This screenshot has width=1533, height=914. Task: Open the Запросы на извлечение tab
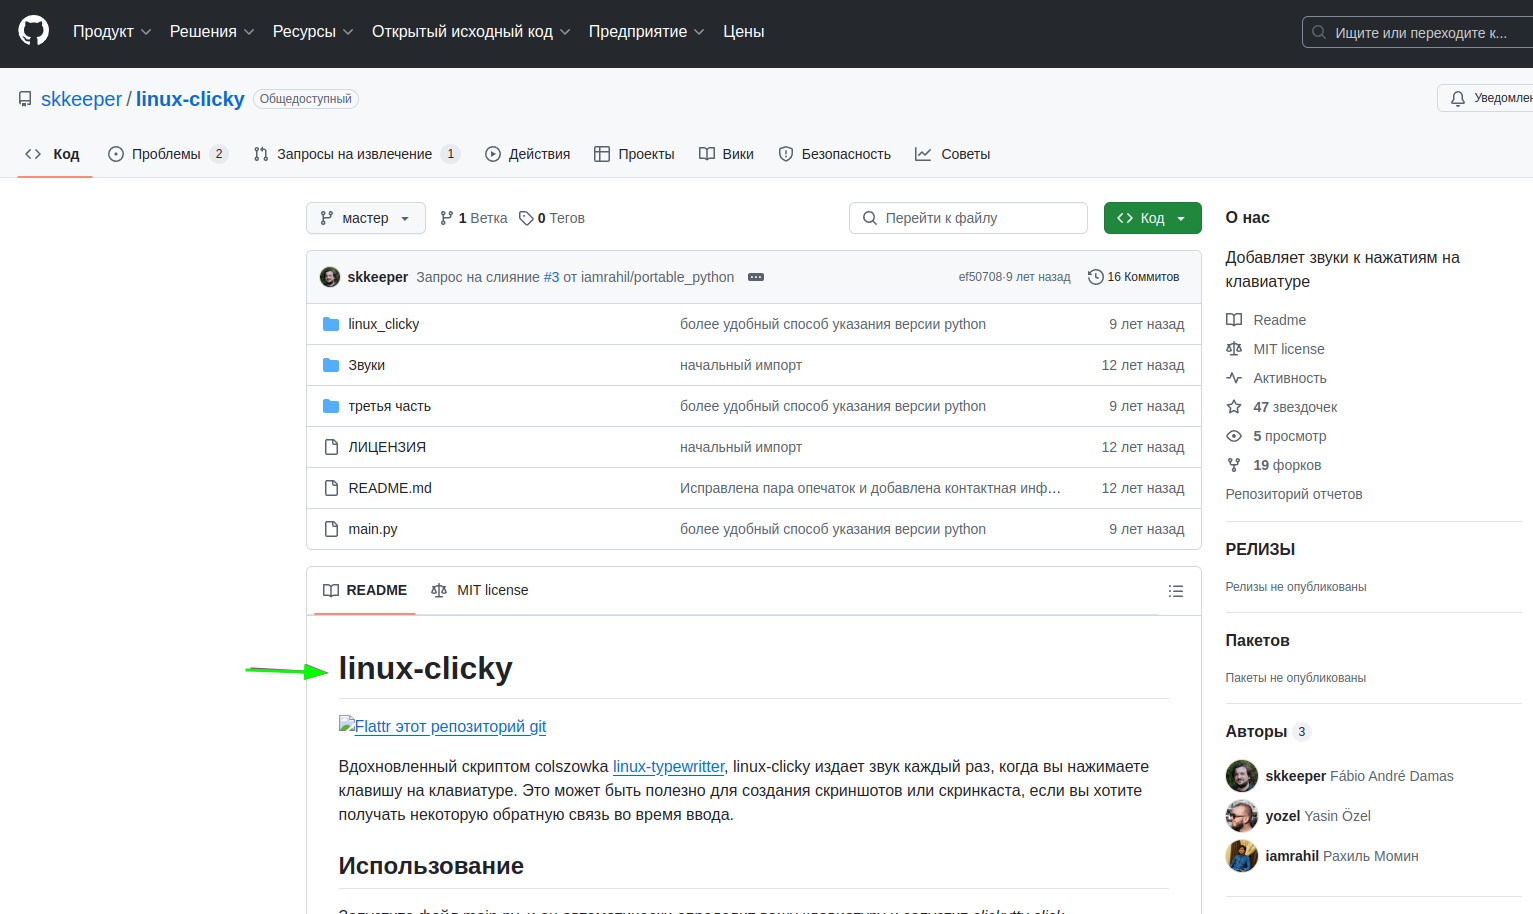[354, 154]
